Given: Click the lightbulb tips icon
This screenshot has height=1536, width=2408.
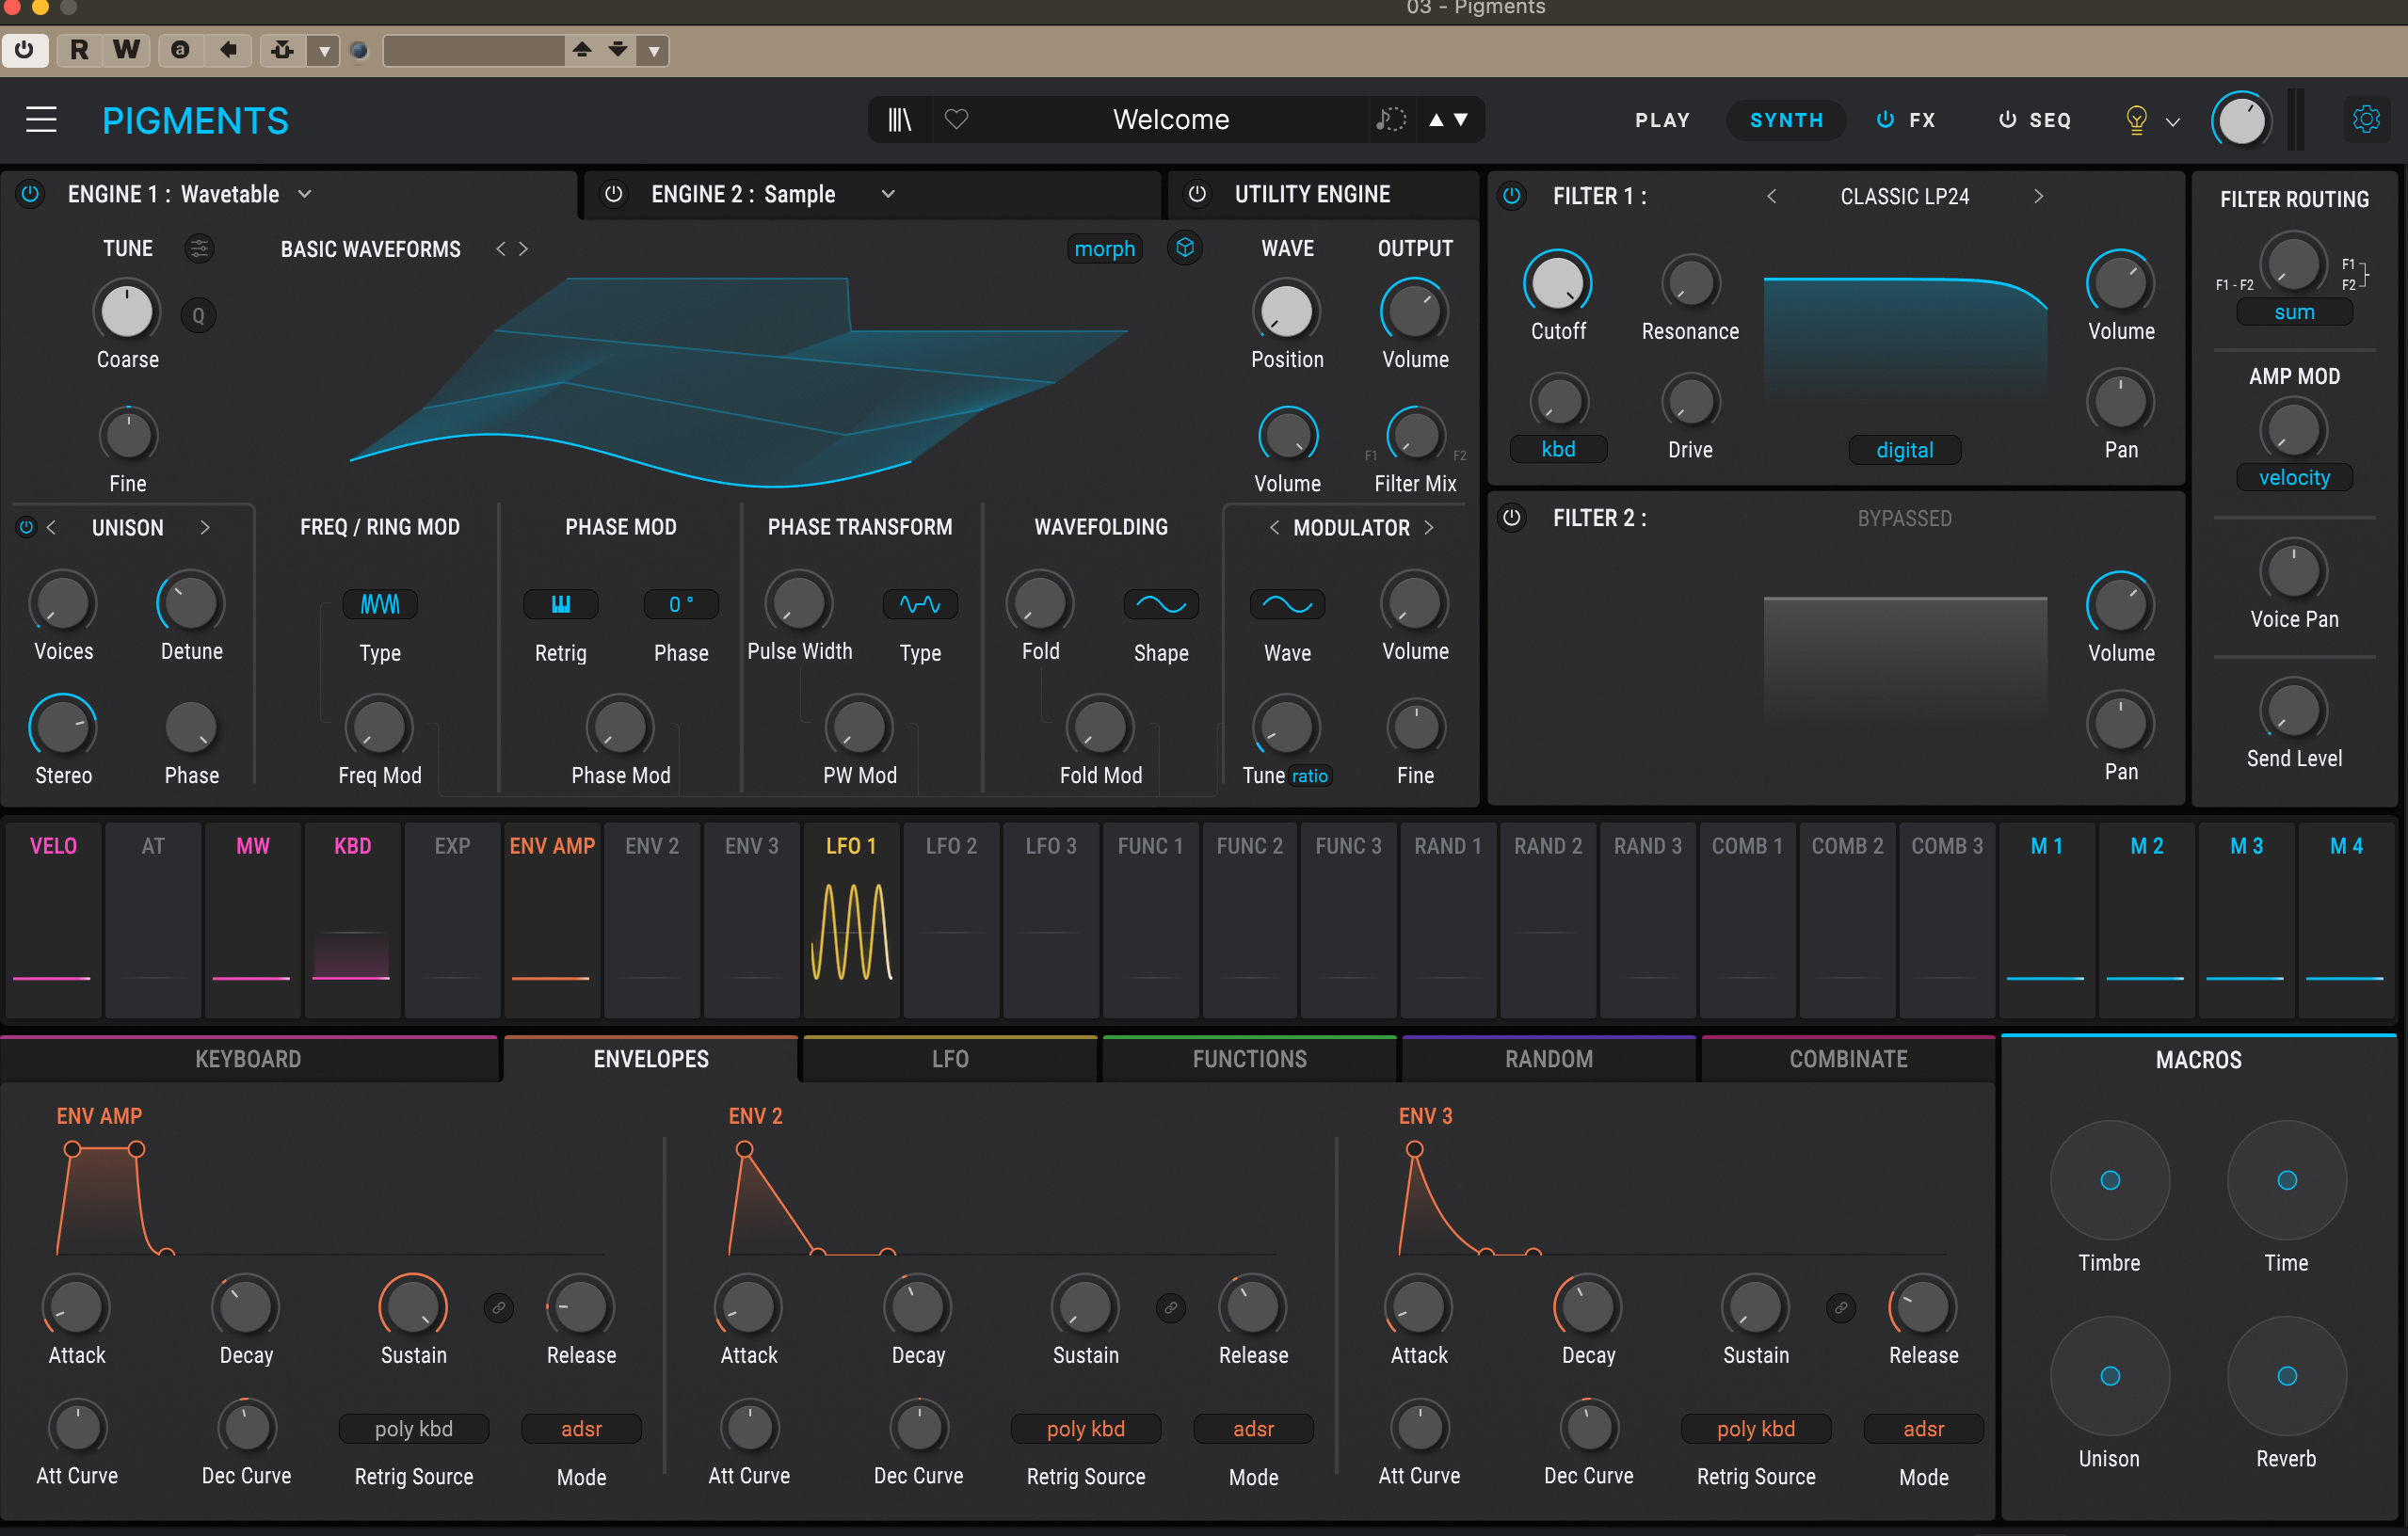Looking at the screenshot, I should (2136, 120).
